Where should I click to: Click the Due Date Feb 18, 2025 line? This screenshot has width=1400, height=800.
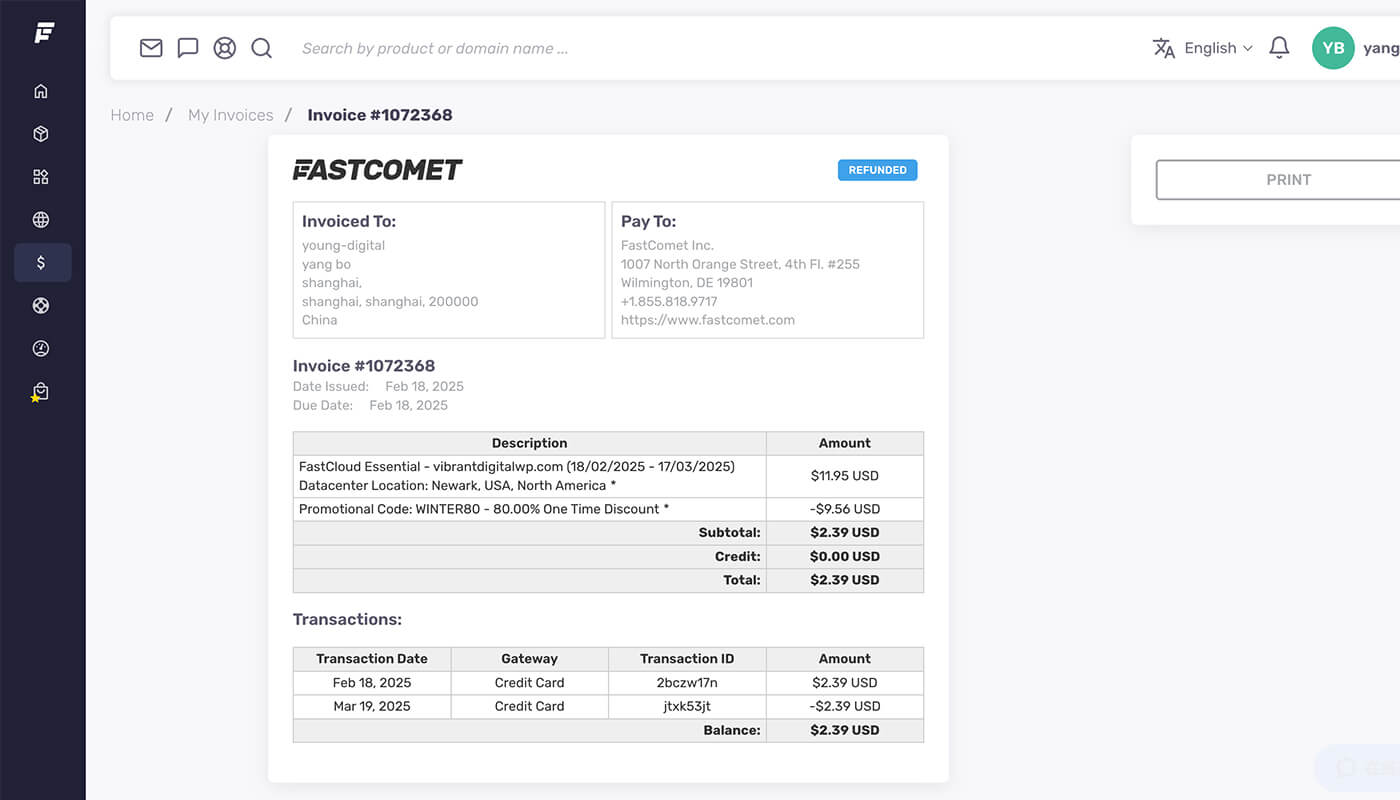pos(370,406)
